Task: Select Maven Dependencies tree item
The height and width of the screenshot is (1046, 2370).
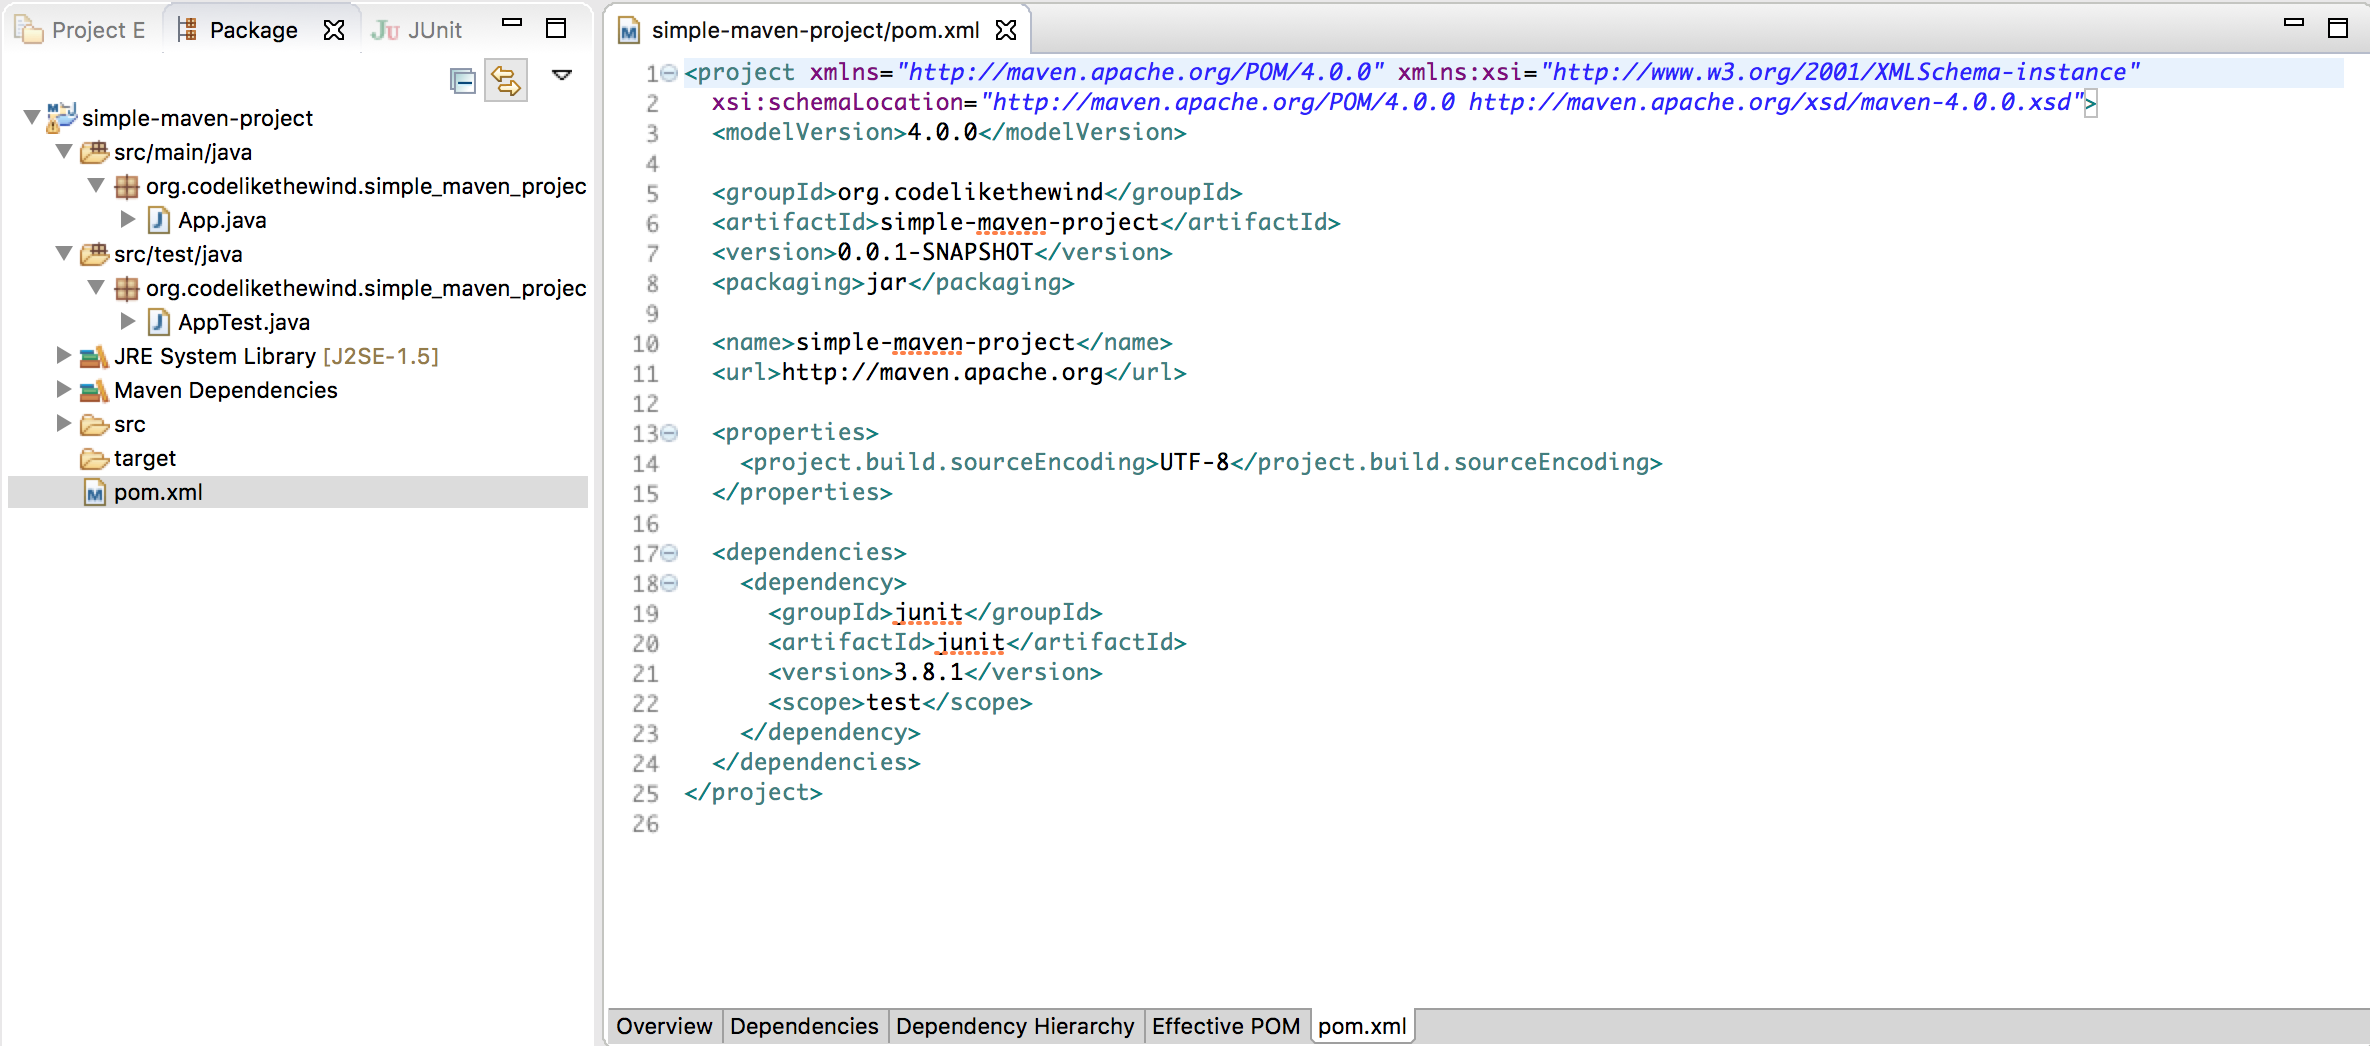Action: point(226,390)
